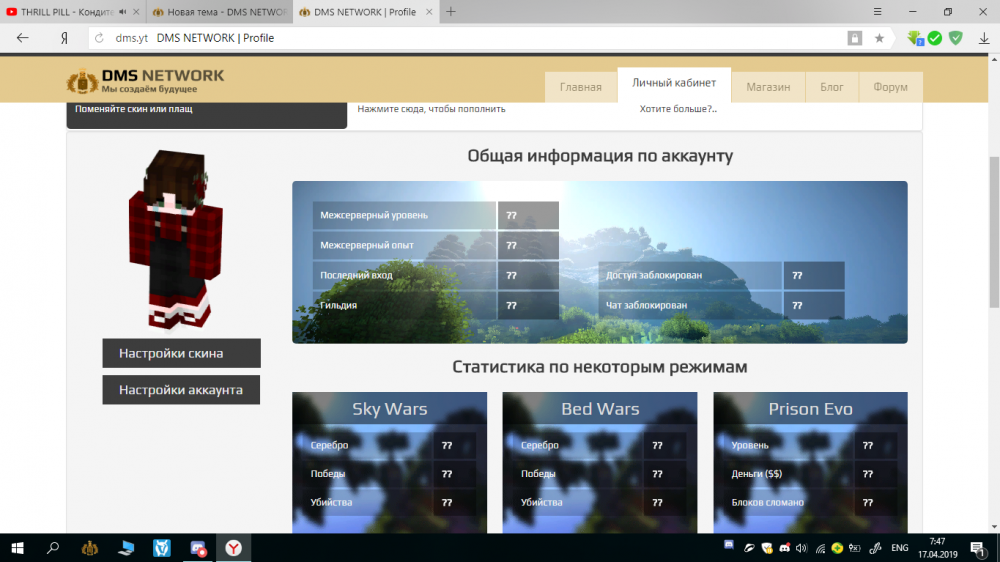Viewport: 1000px width, 562px height.
Task: Open the 'Форум' navigation tab
Action: point(890,87)
